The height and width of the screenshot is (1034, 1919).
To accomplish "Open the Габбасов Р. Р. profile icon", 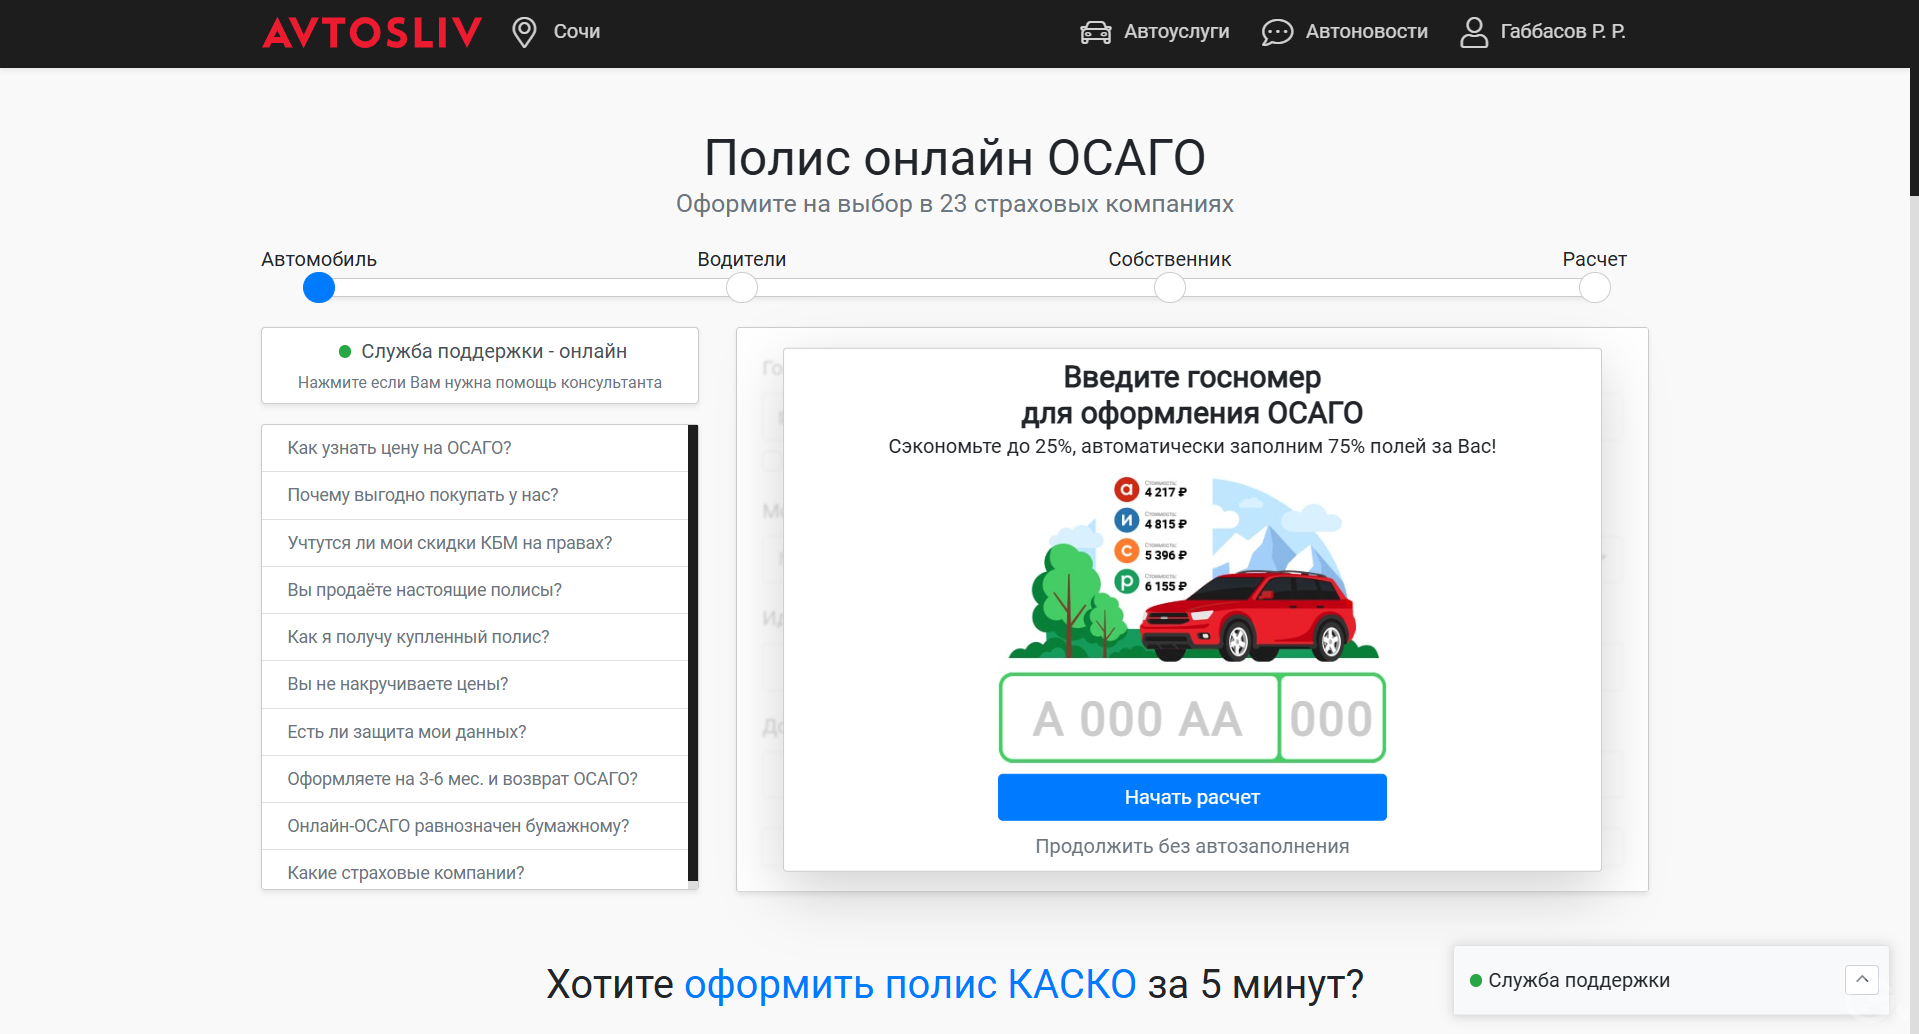I will tap(1472, 31).
